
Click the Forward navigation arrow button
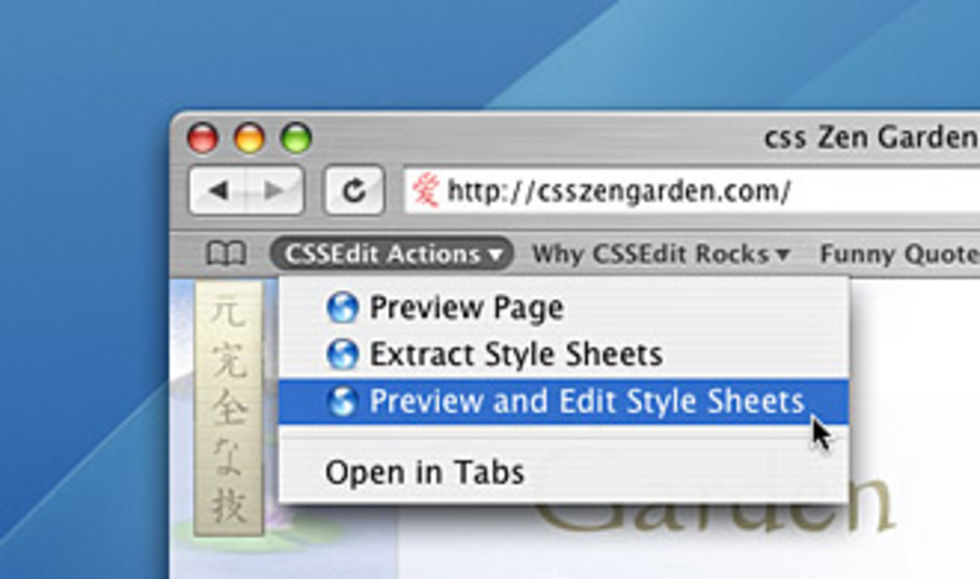pyautogui.click(x=273, y=191)
